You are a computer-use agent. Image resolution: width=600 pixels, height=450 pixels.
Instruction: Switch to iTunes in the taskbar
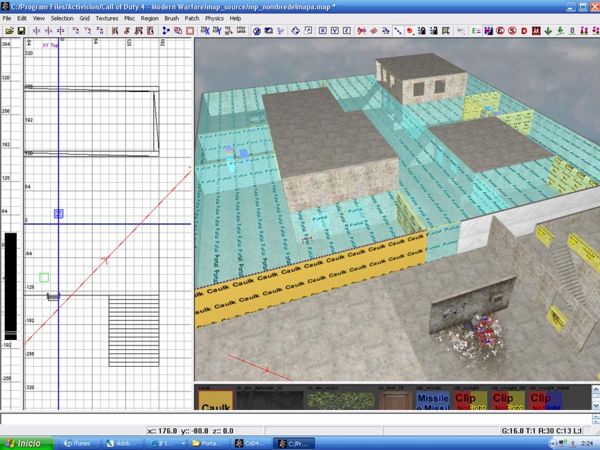pyautogui.click(x=78, y=443)
